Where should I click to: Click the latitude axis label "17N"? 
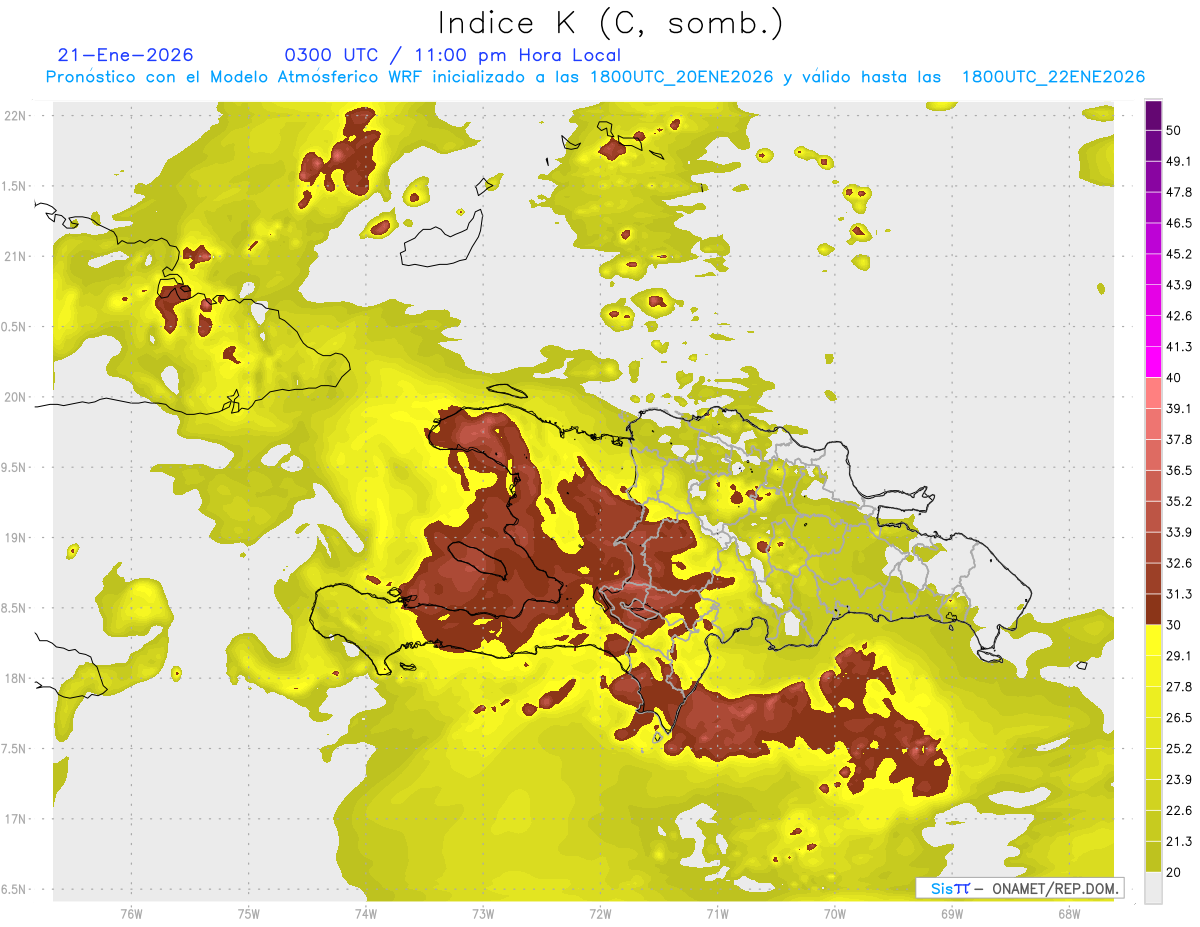click(15, 819)
